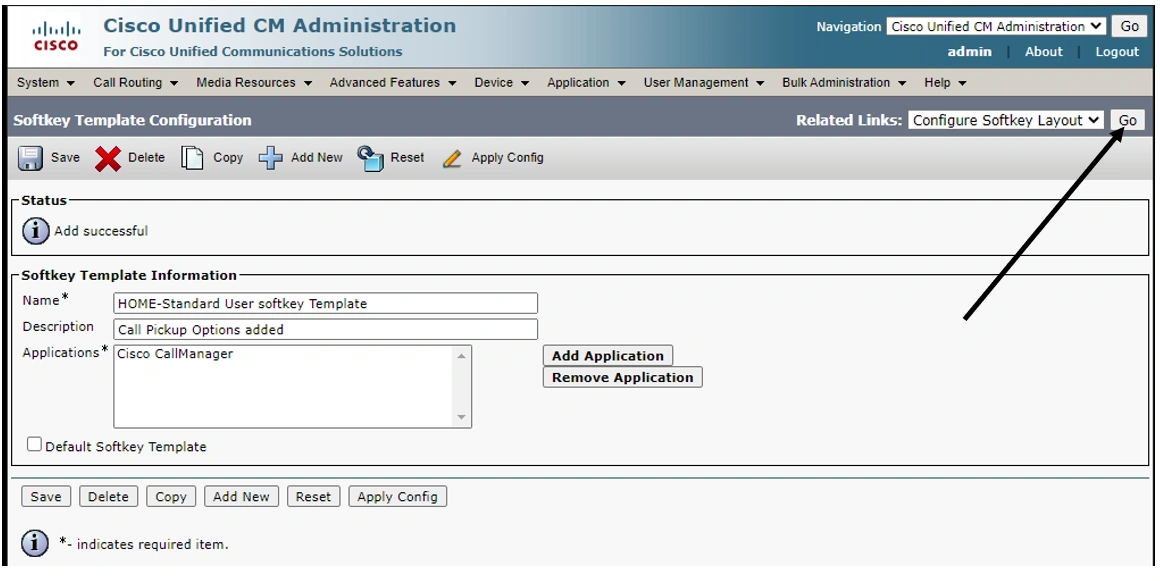The width and height of the screenshot is (1160, 581).
Task: Toggle the Default Softkey Template checkbox
Action: (34, 444)
